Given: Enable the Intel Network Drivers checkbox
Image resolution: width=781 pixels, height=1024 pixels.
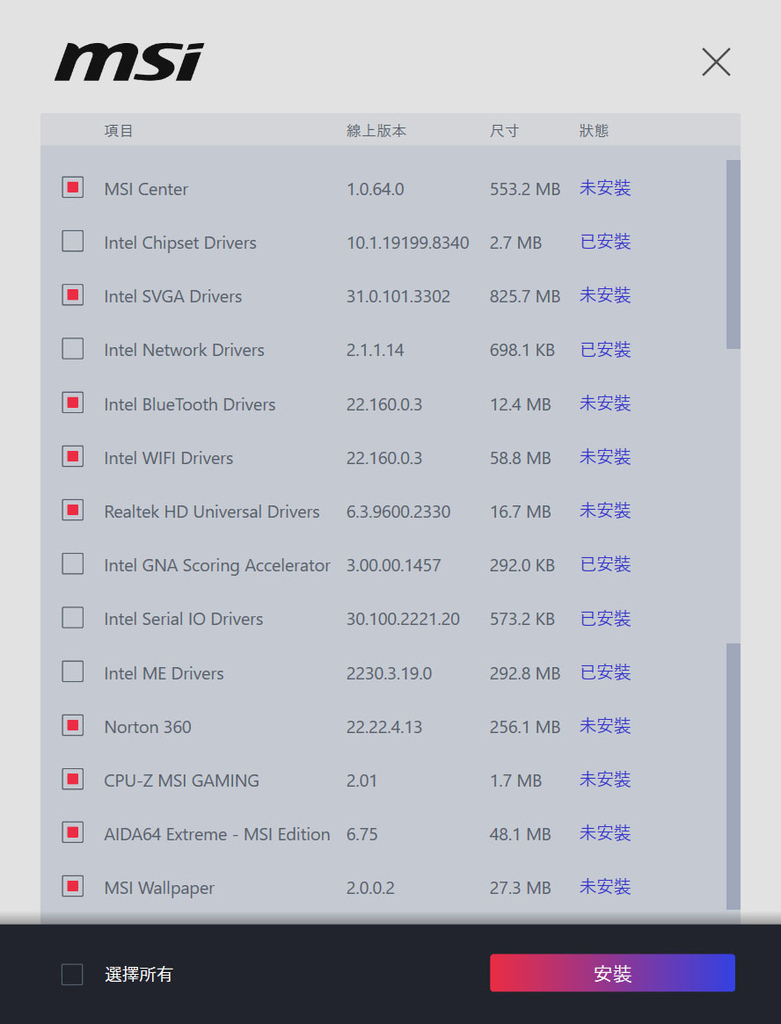Looking at the screenshot, I should pos(72,349).
